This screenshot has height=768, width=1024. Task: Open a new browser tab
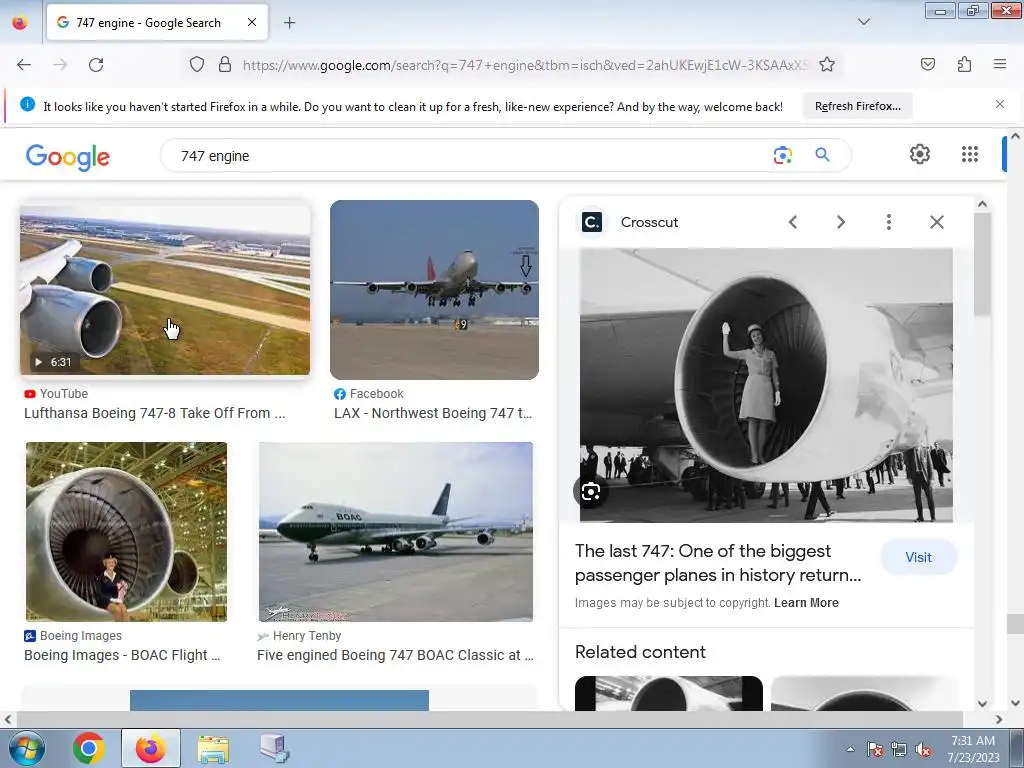289,23
